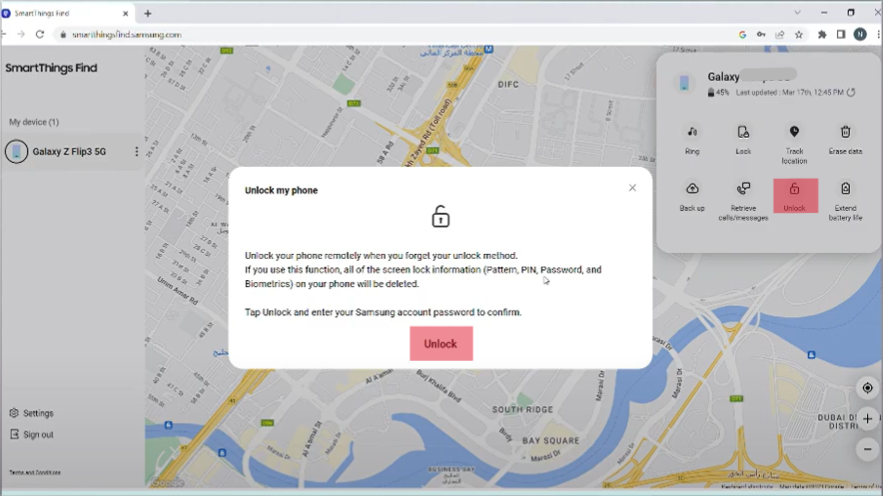Viewport: 883px width, 496px height.
Task: Zoom out the map with minus
Action: [x=867, y=449]
